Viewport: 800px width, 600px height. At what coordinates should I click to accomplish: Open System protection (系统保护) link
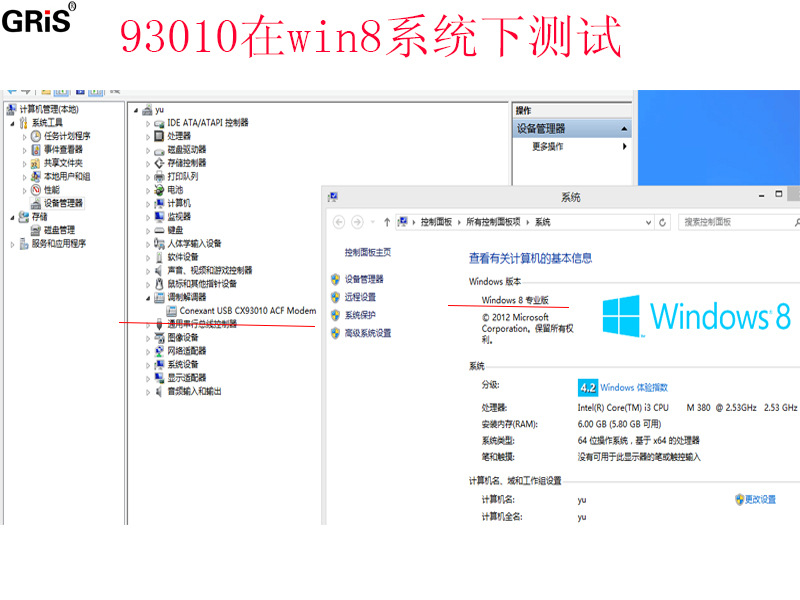(x=360, y=315)
